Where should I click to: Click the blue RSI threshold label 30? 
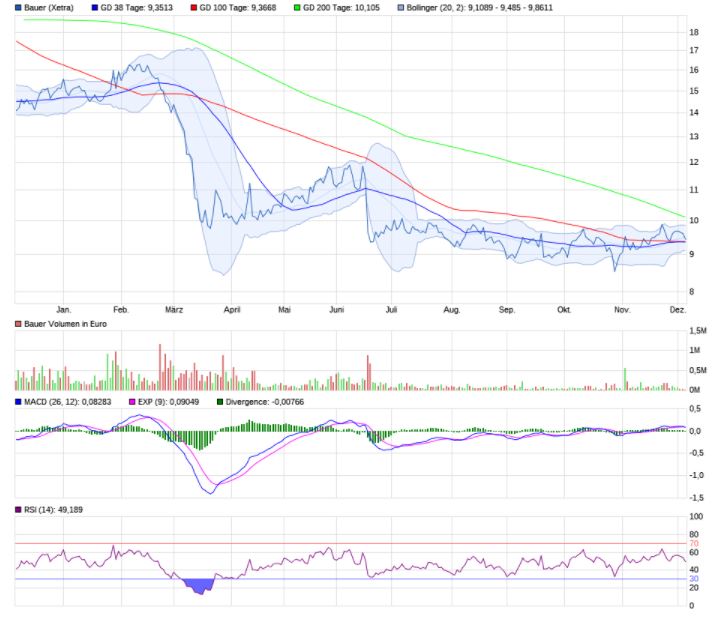[x=694, y=579]
